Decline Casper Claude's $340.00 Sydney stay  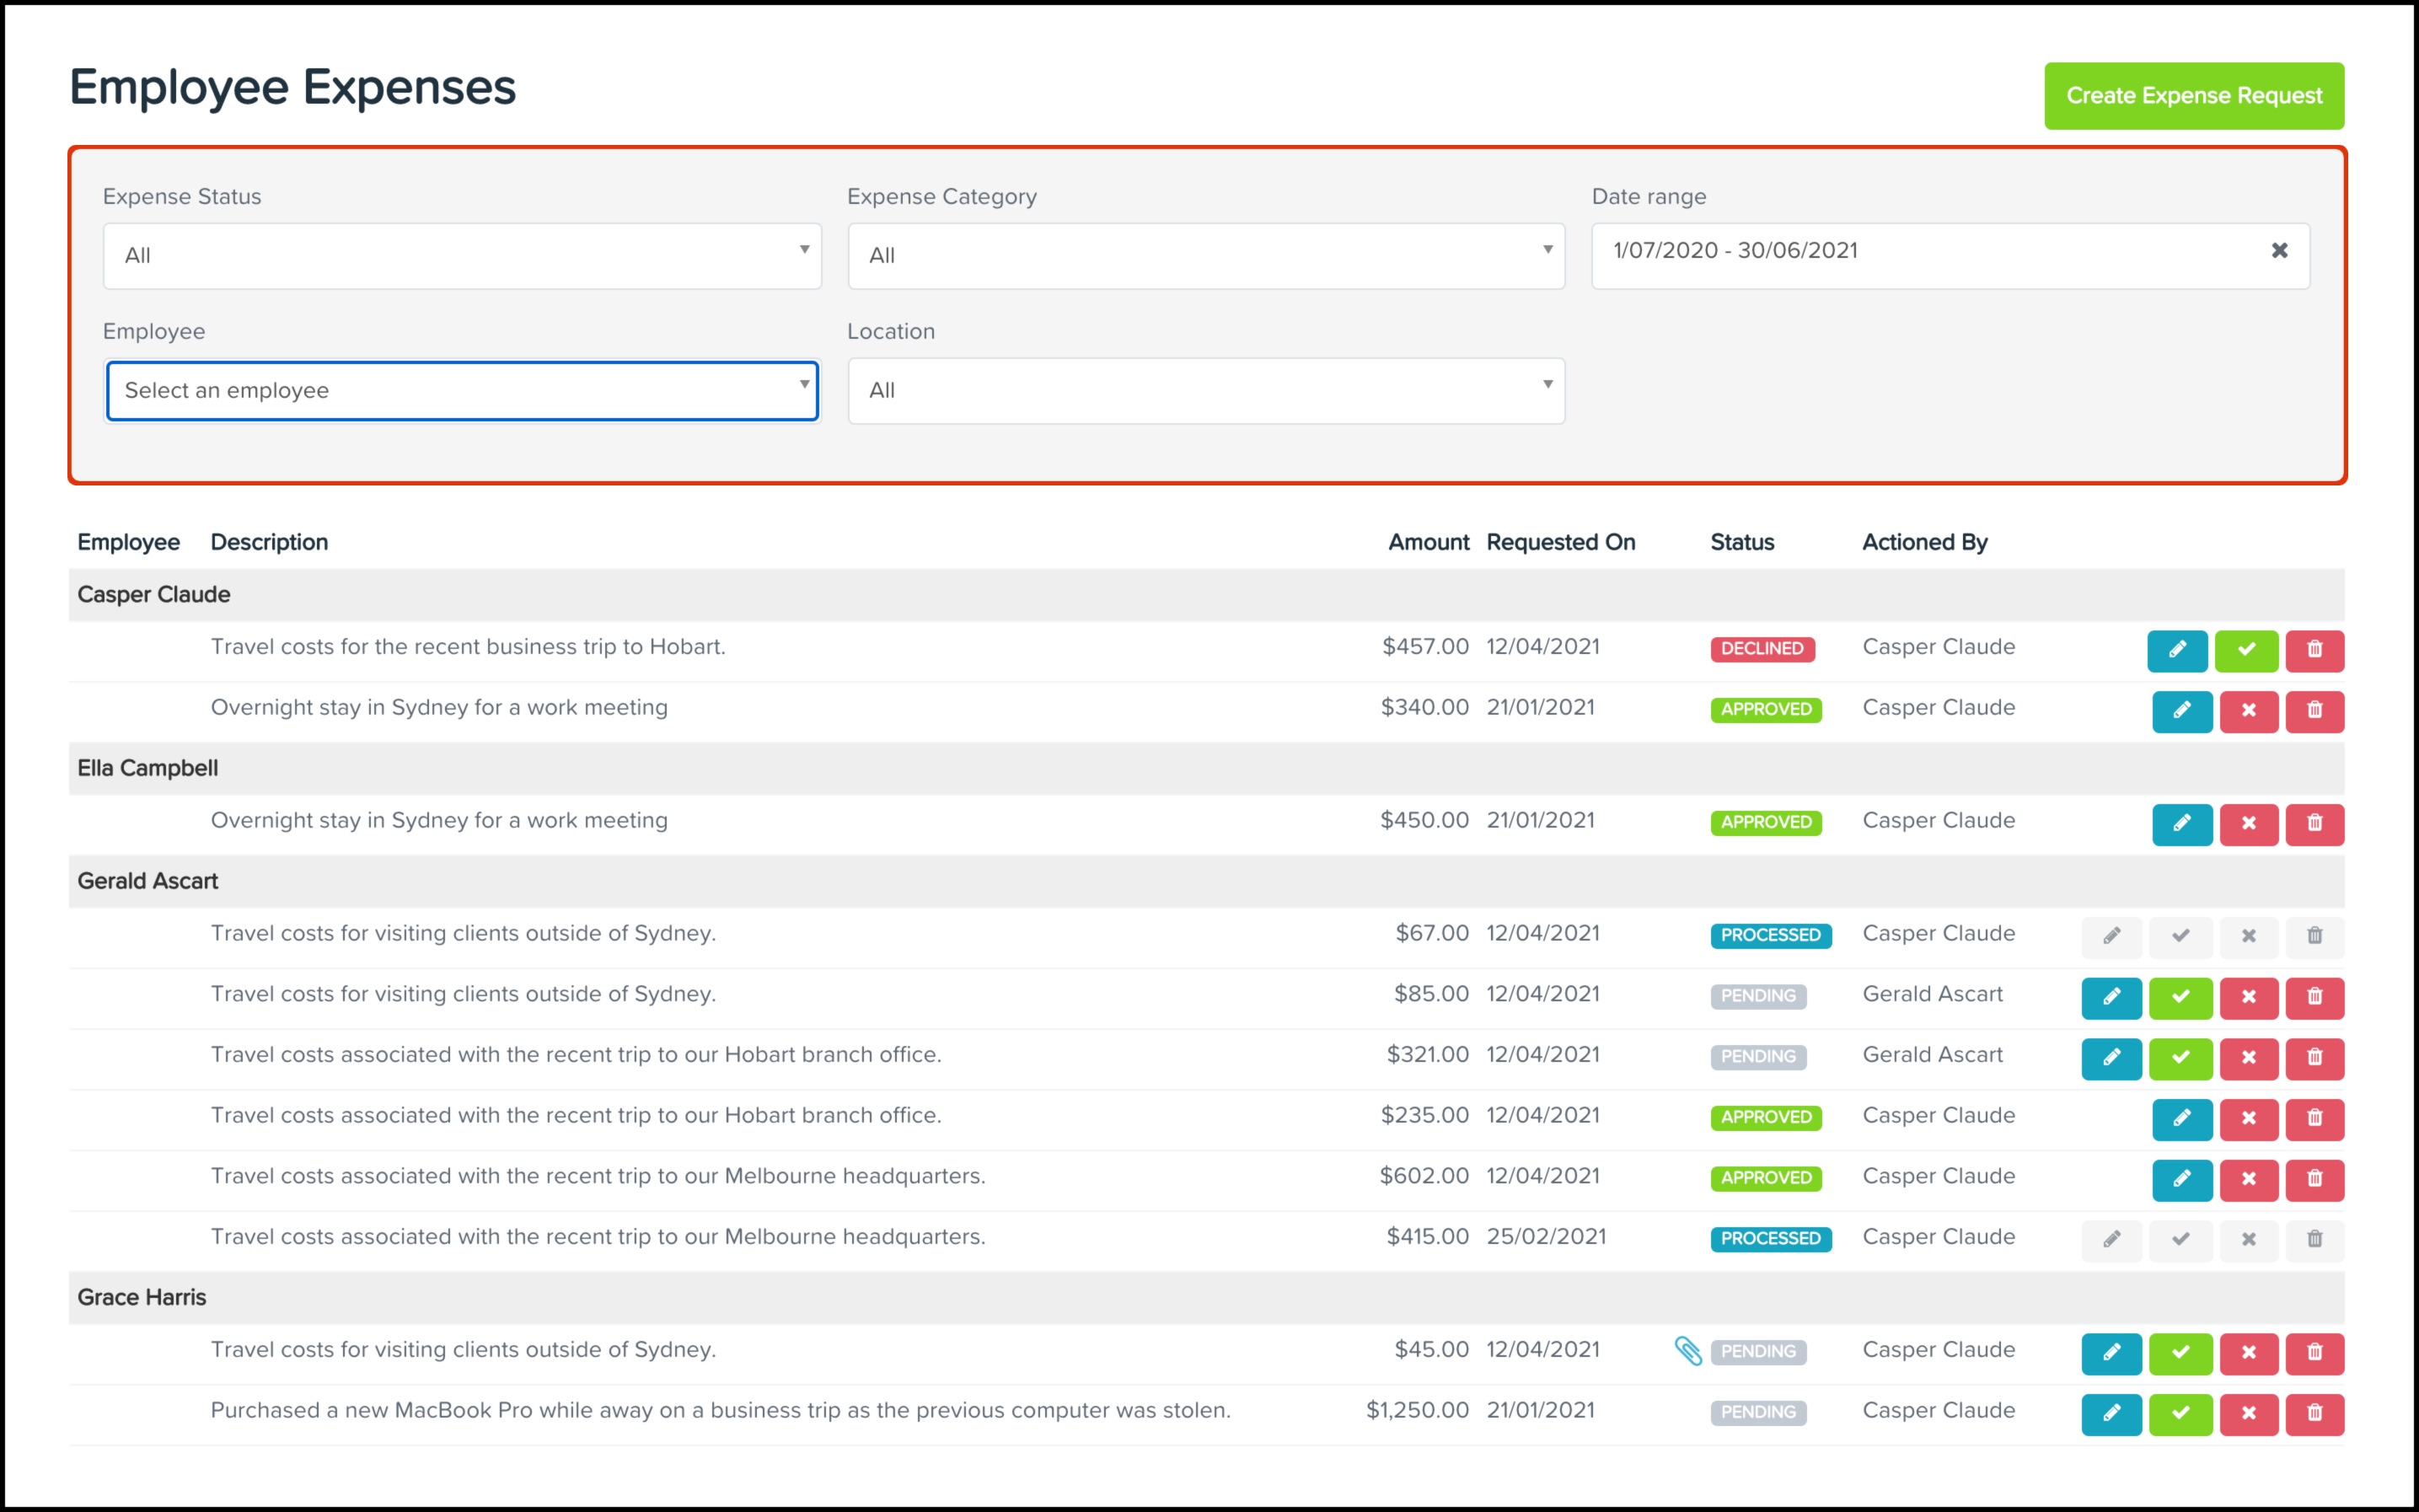pos(2248,711)
